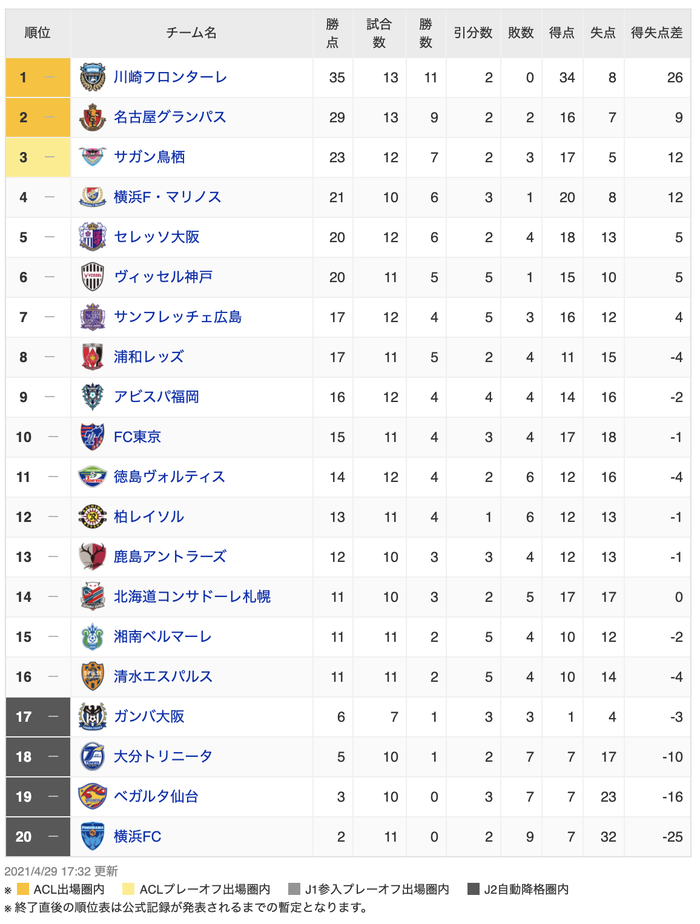Click the Urawa Reds team emblem
This screenshot has height=924, width=700.
point(92,357)
